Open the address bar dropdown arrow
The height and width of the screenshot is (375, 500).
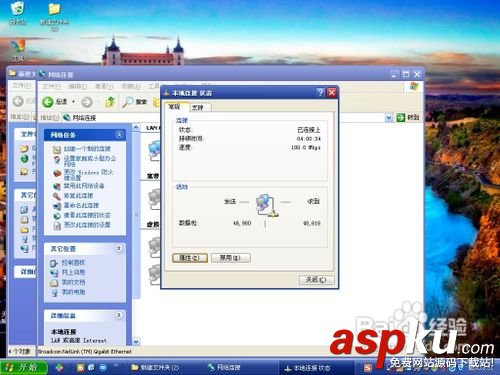389,117
